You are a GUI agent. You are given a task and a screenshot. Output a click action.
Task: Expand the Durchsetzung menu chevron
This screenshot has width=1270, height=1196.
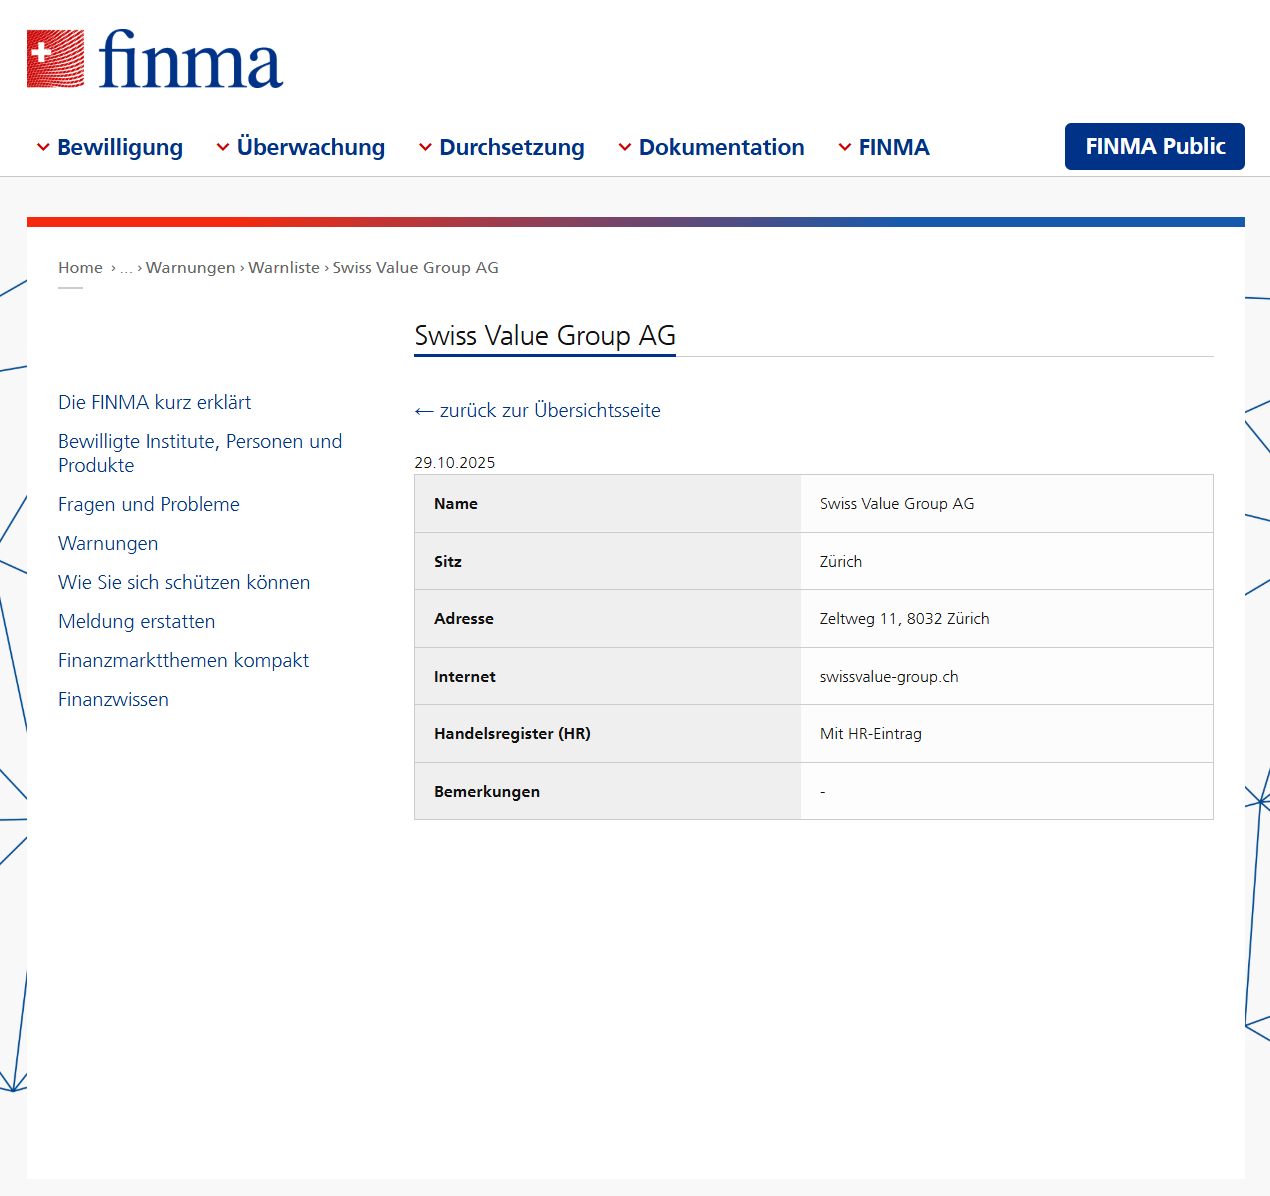coord(425,147)
